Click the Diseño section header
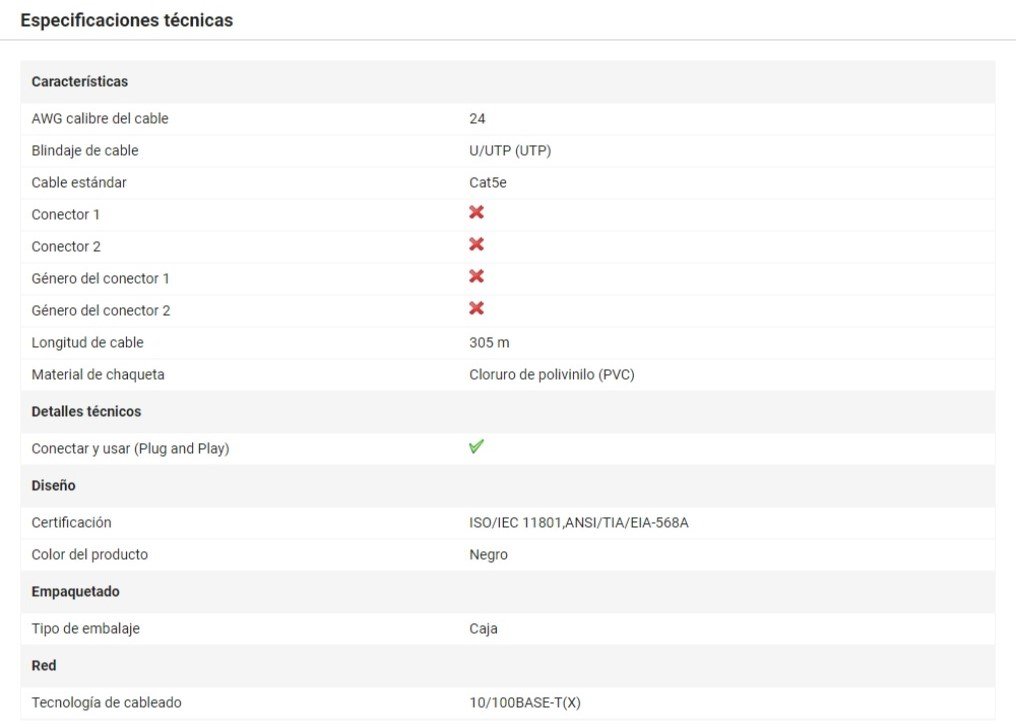Screen dimensions: 1016x728 point(54,485)
